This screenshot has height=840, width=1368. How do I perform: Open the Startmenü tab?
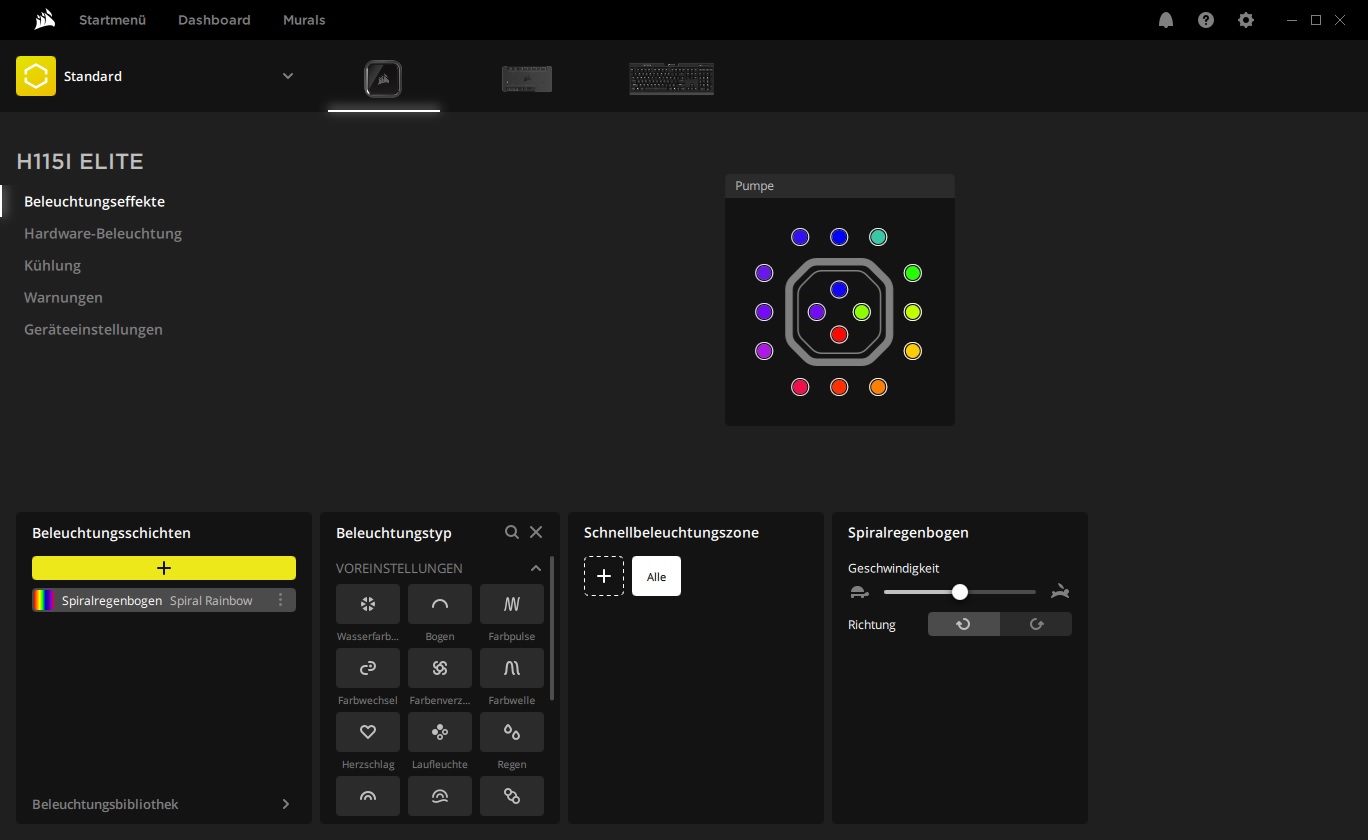[x=113, y=20]
